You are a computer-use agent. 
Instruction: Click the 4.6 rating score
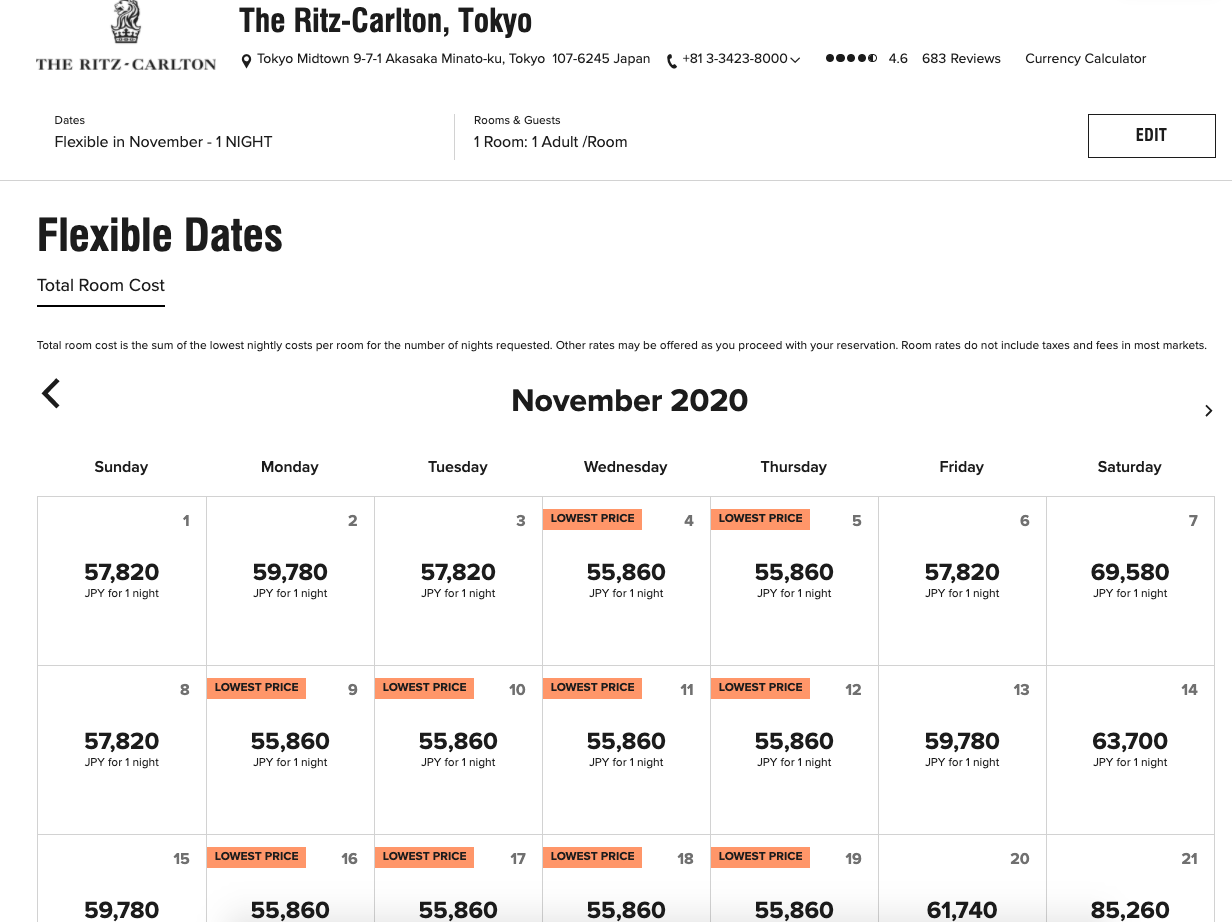[x=898, y=59]
